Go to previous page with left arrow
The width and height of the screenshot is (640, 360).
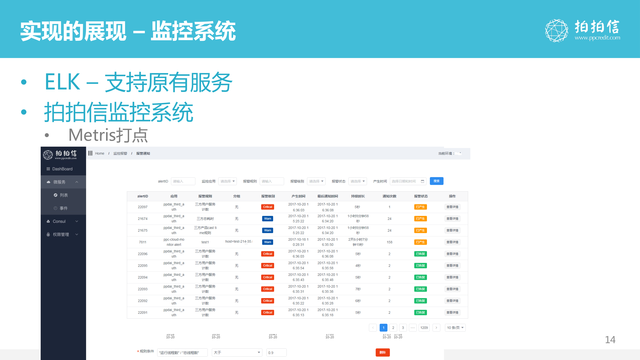[x=373, y=328]
